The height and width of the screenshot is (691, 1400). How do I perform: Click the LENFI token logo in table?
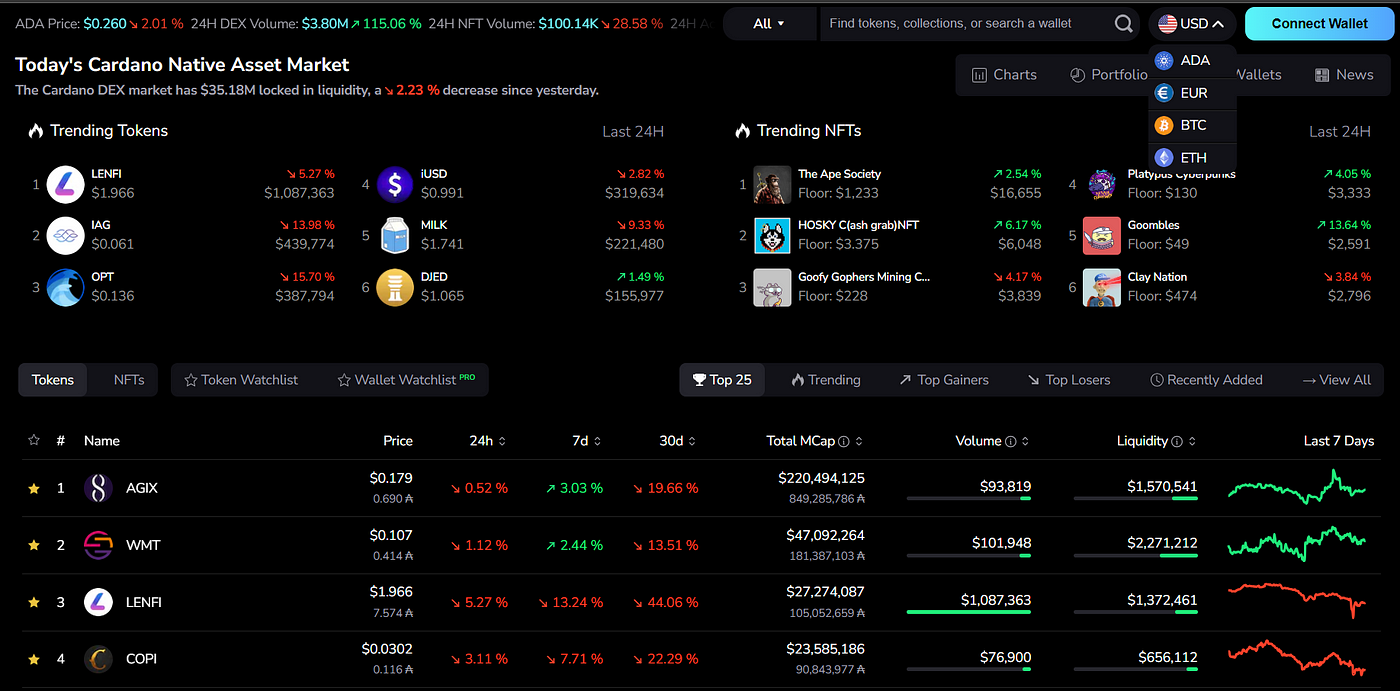tap(98, 602)
